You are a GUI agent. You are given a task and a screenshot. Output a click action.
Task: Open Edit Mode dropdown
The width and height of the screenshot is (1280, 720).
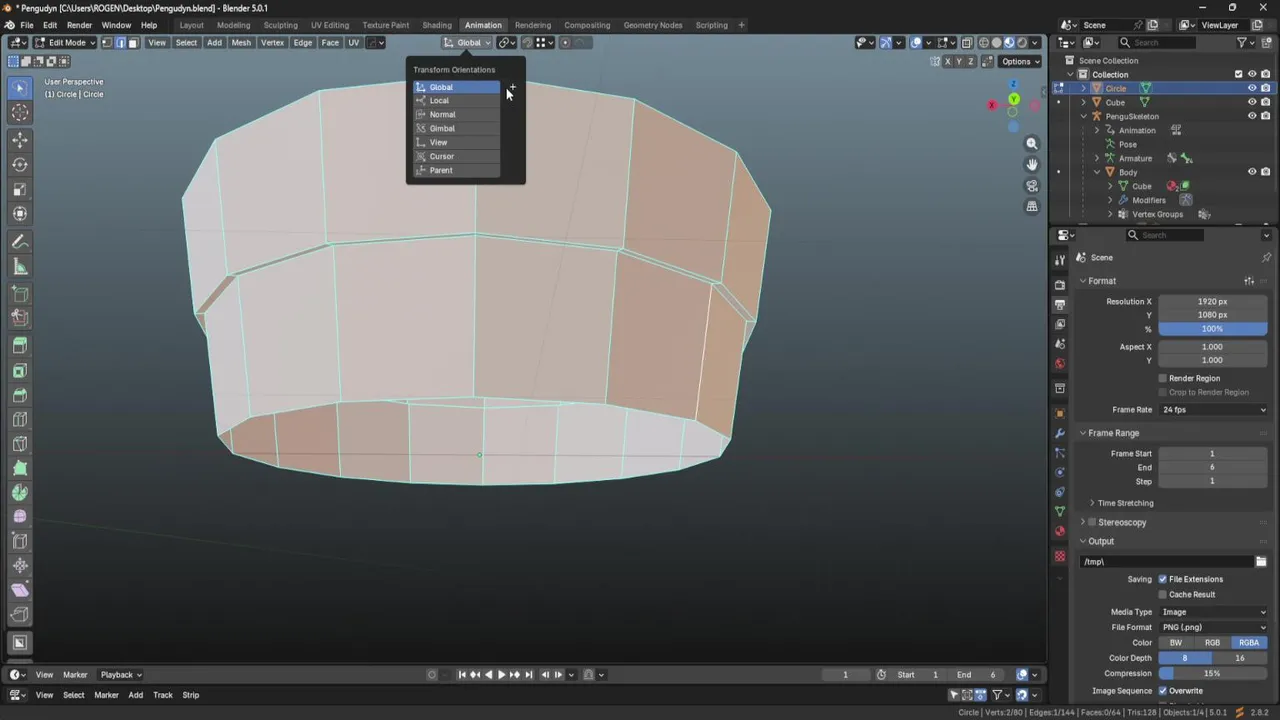coord(65,43)
